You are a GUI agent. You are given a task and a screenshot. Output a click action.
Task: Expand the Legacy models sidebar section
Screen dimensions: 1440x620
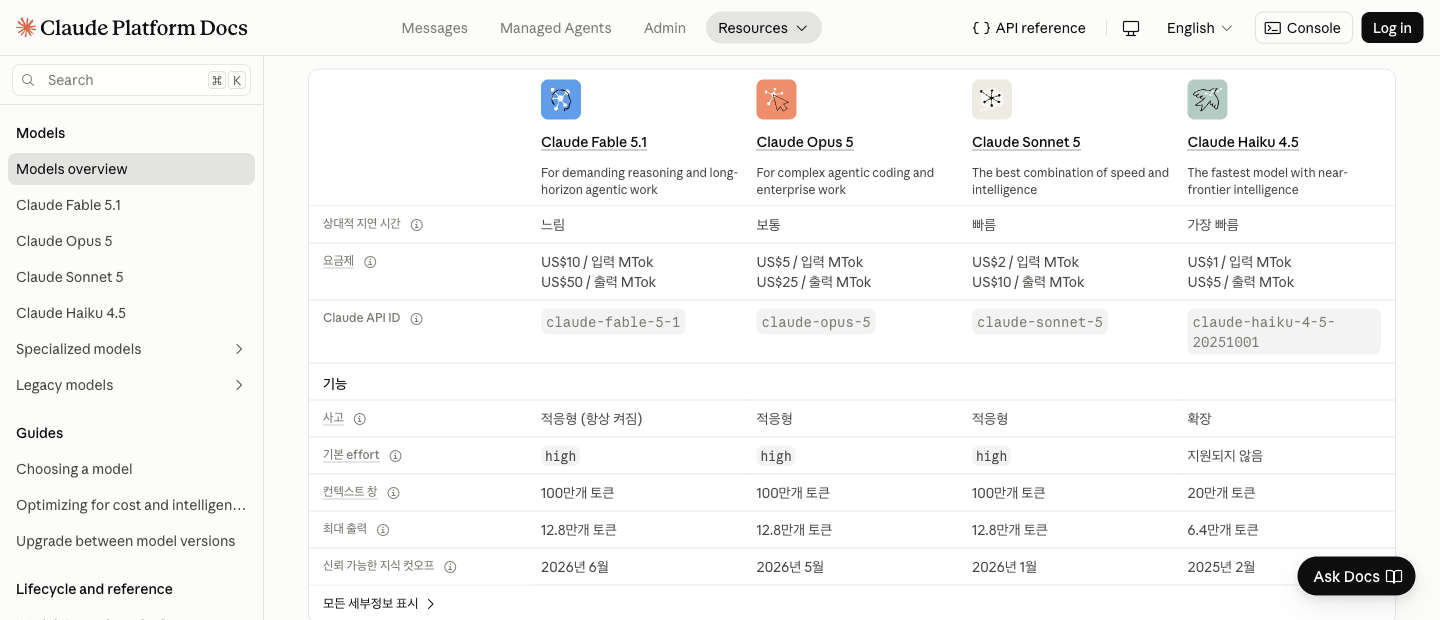click(x=239, y=385)
